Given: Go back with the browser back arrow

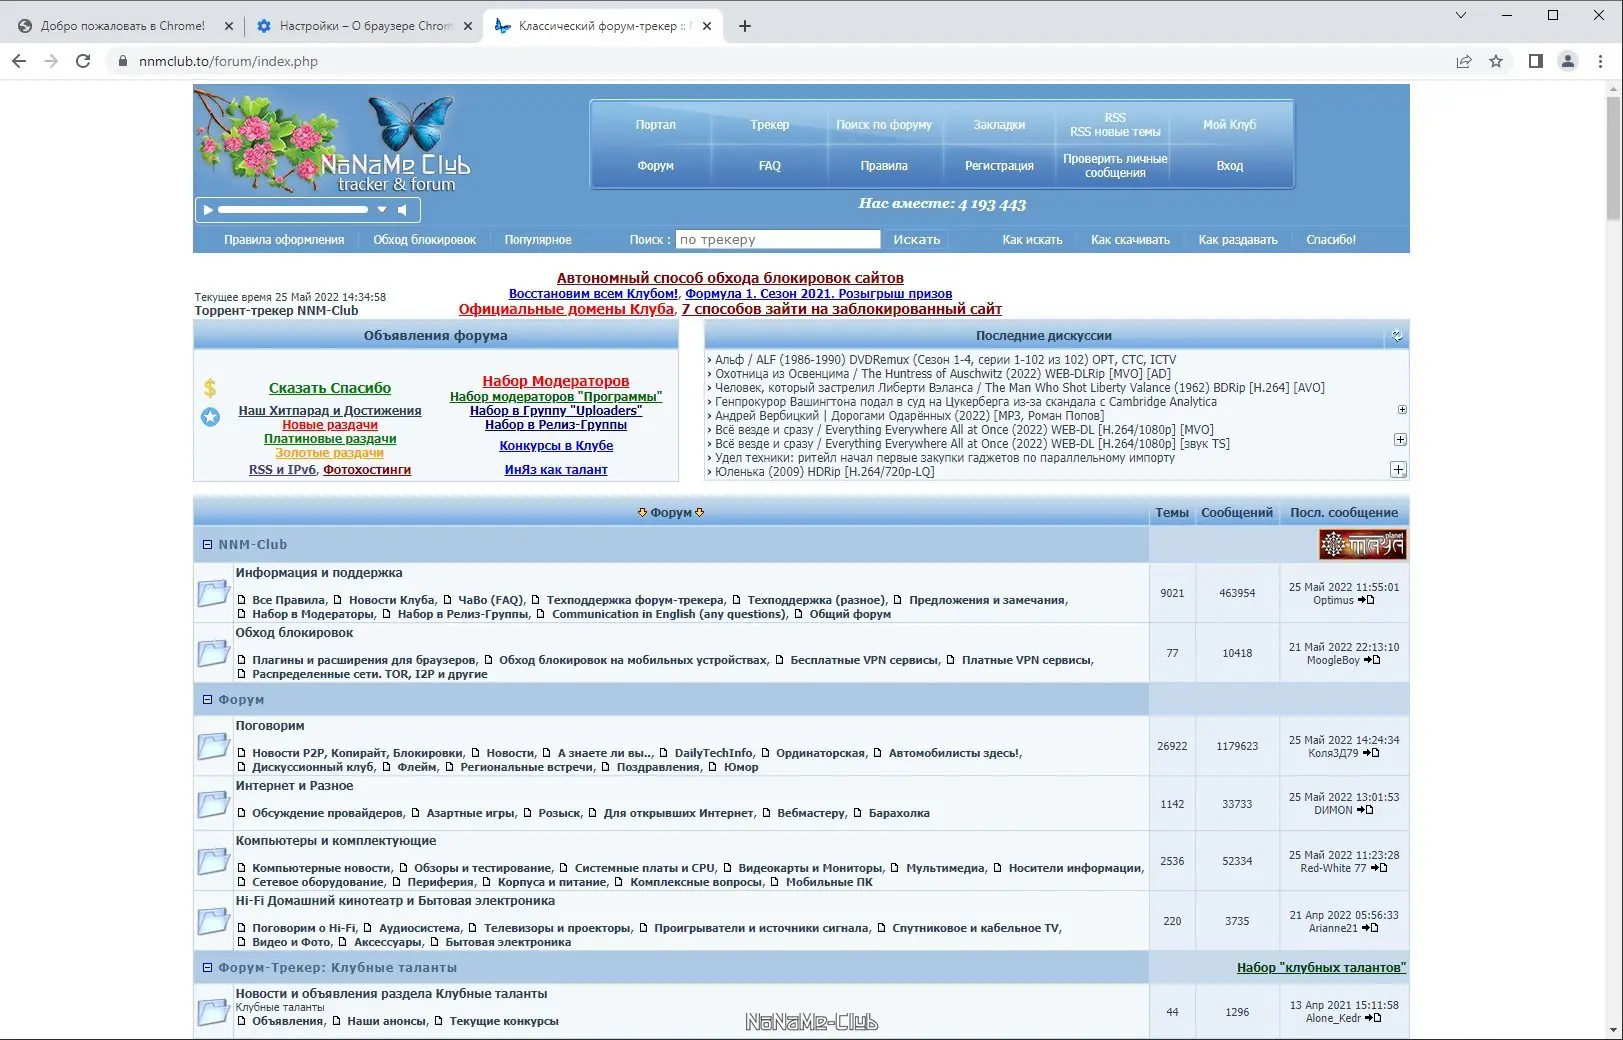Looking at the screenshot, I should pyautogui.click(x=19, y=61).
